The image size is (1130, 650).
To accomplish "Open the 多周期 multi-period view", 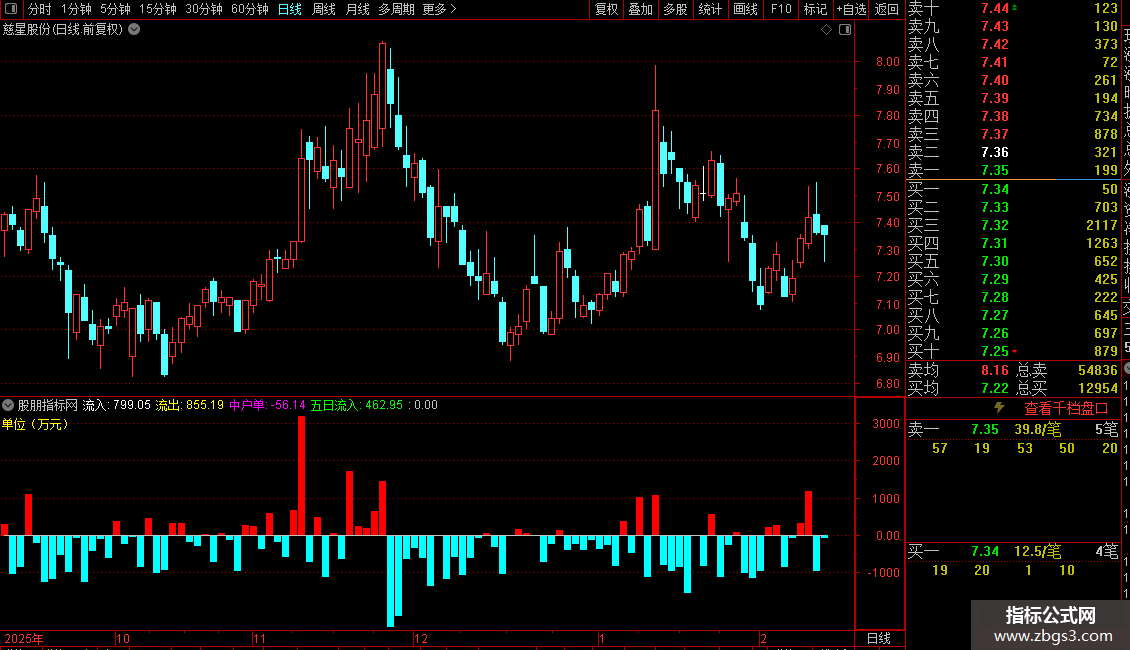I will pyautogui.click(x=396, y=9).
